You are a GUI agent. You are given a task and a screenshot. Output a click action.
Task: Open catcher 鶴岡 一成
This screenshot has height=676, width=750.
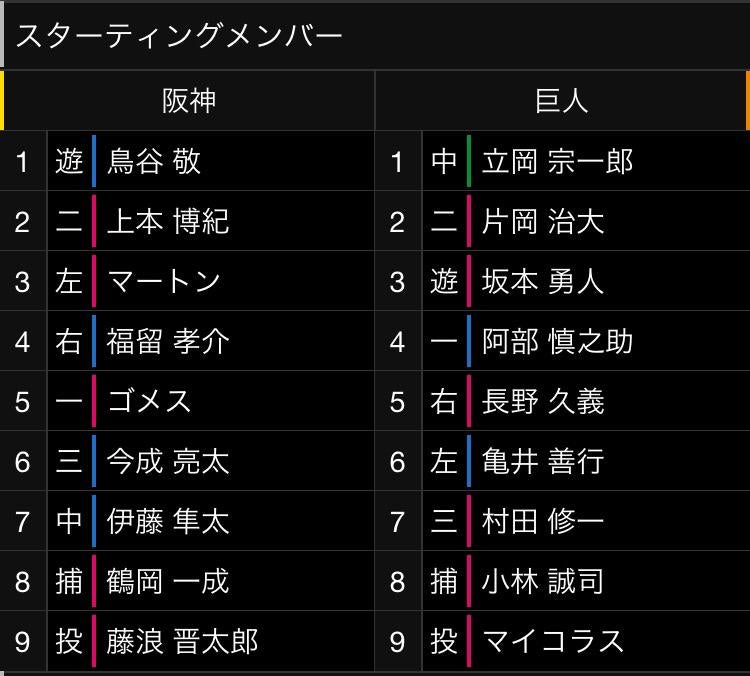[168, 581]
